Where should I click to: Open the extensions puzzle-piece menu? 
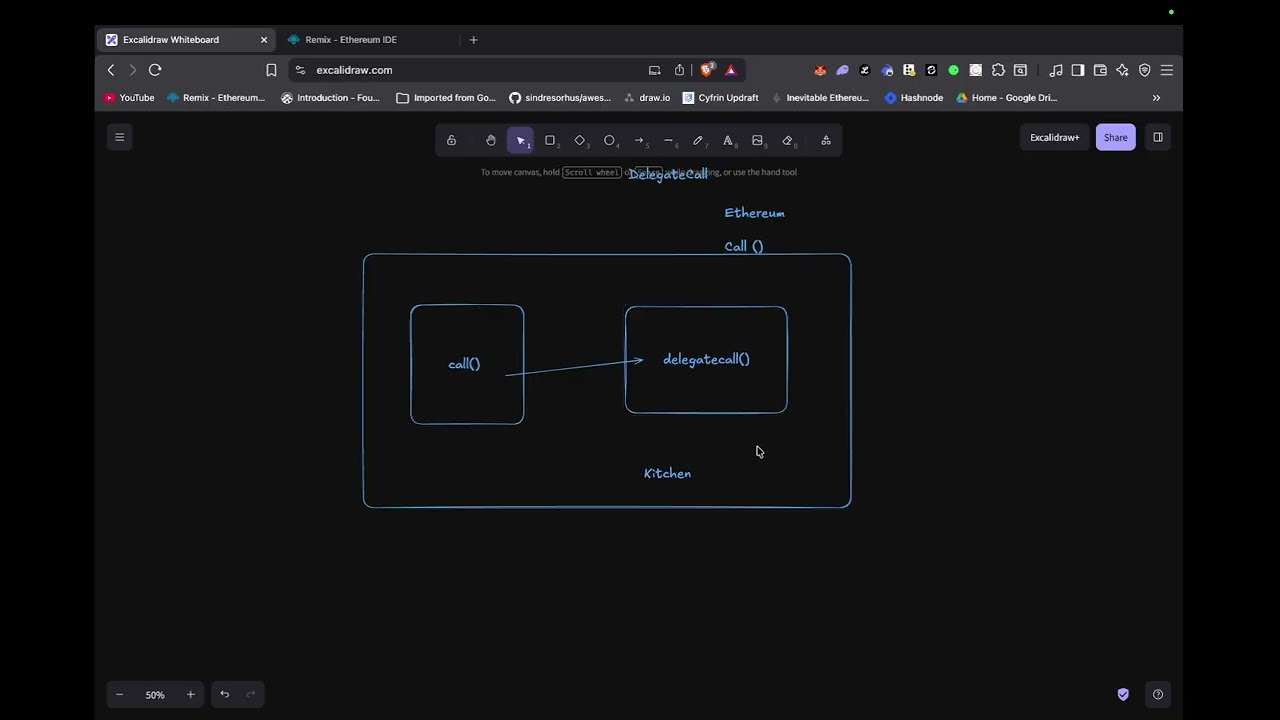998,70
